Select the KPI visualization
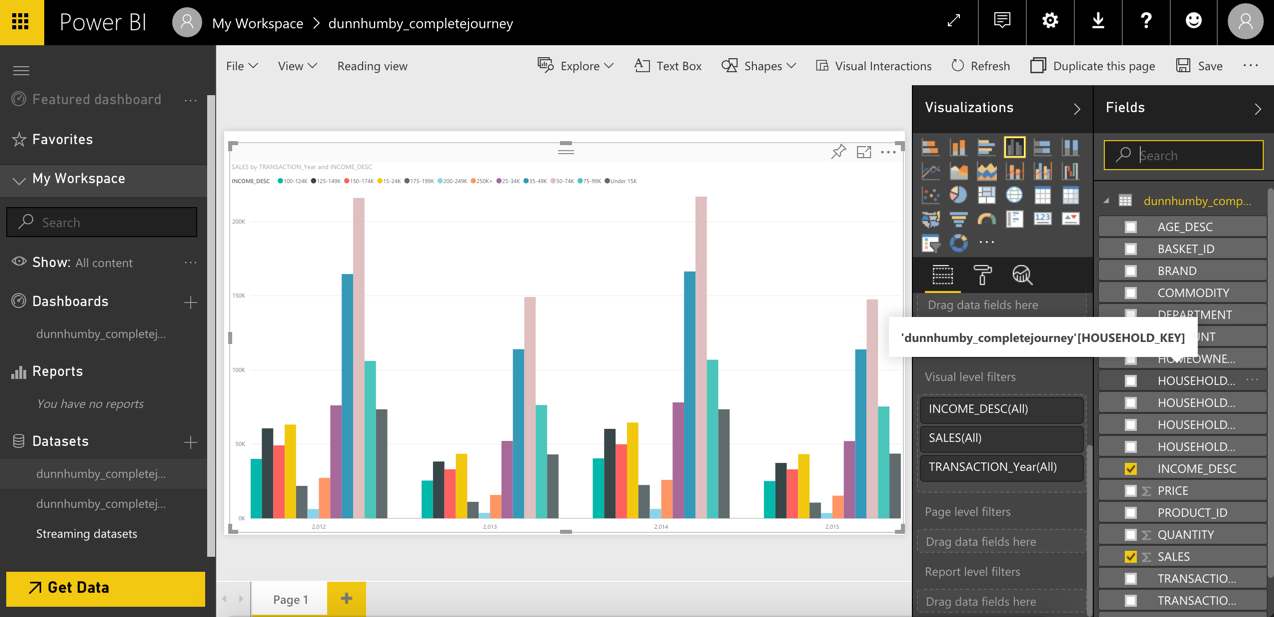 pos(1071,219)
